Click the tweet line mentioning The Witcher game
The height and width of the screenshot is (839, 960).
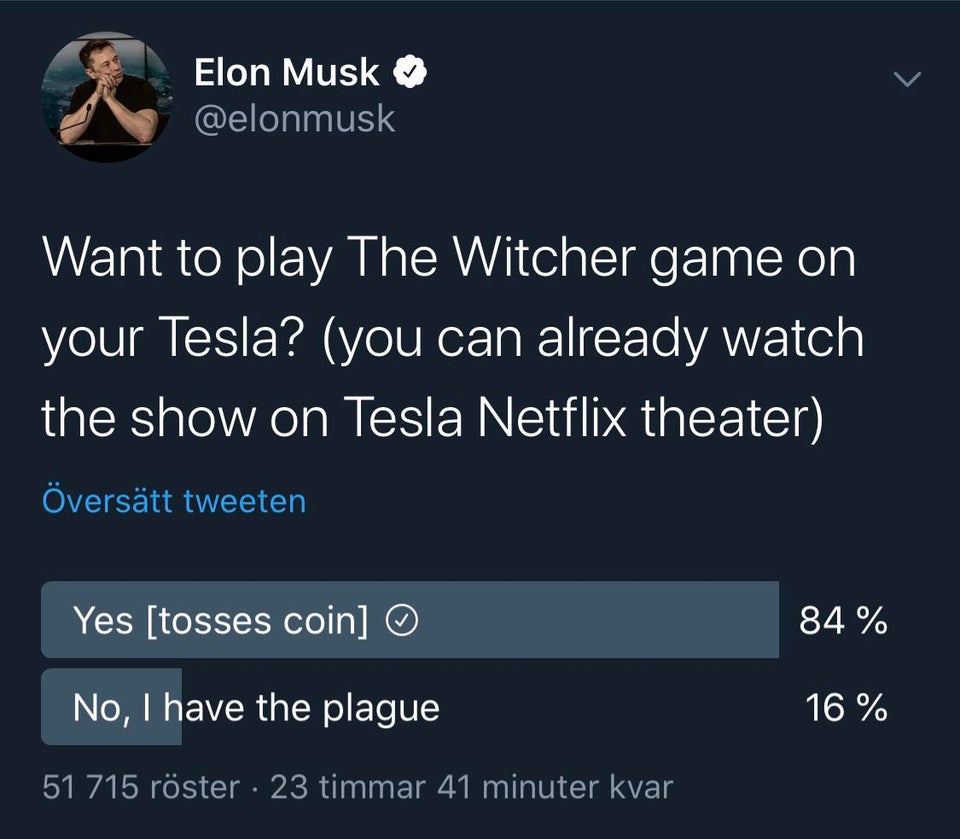[x=449, y=257]
